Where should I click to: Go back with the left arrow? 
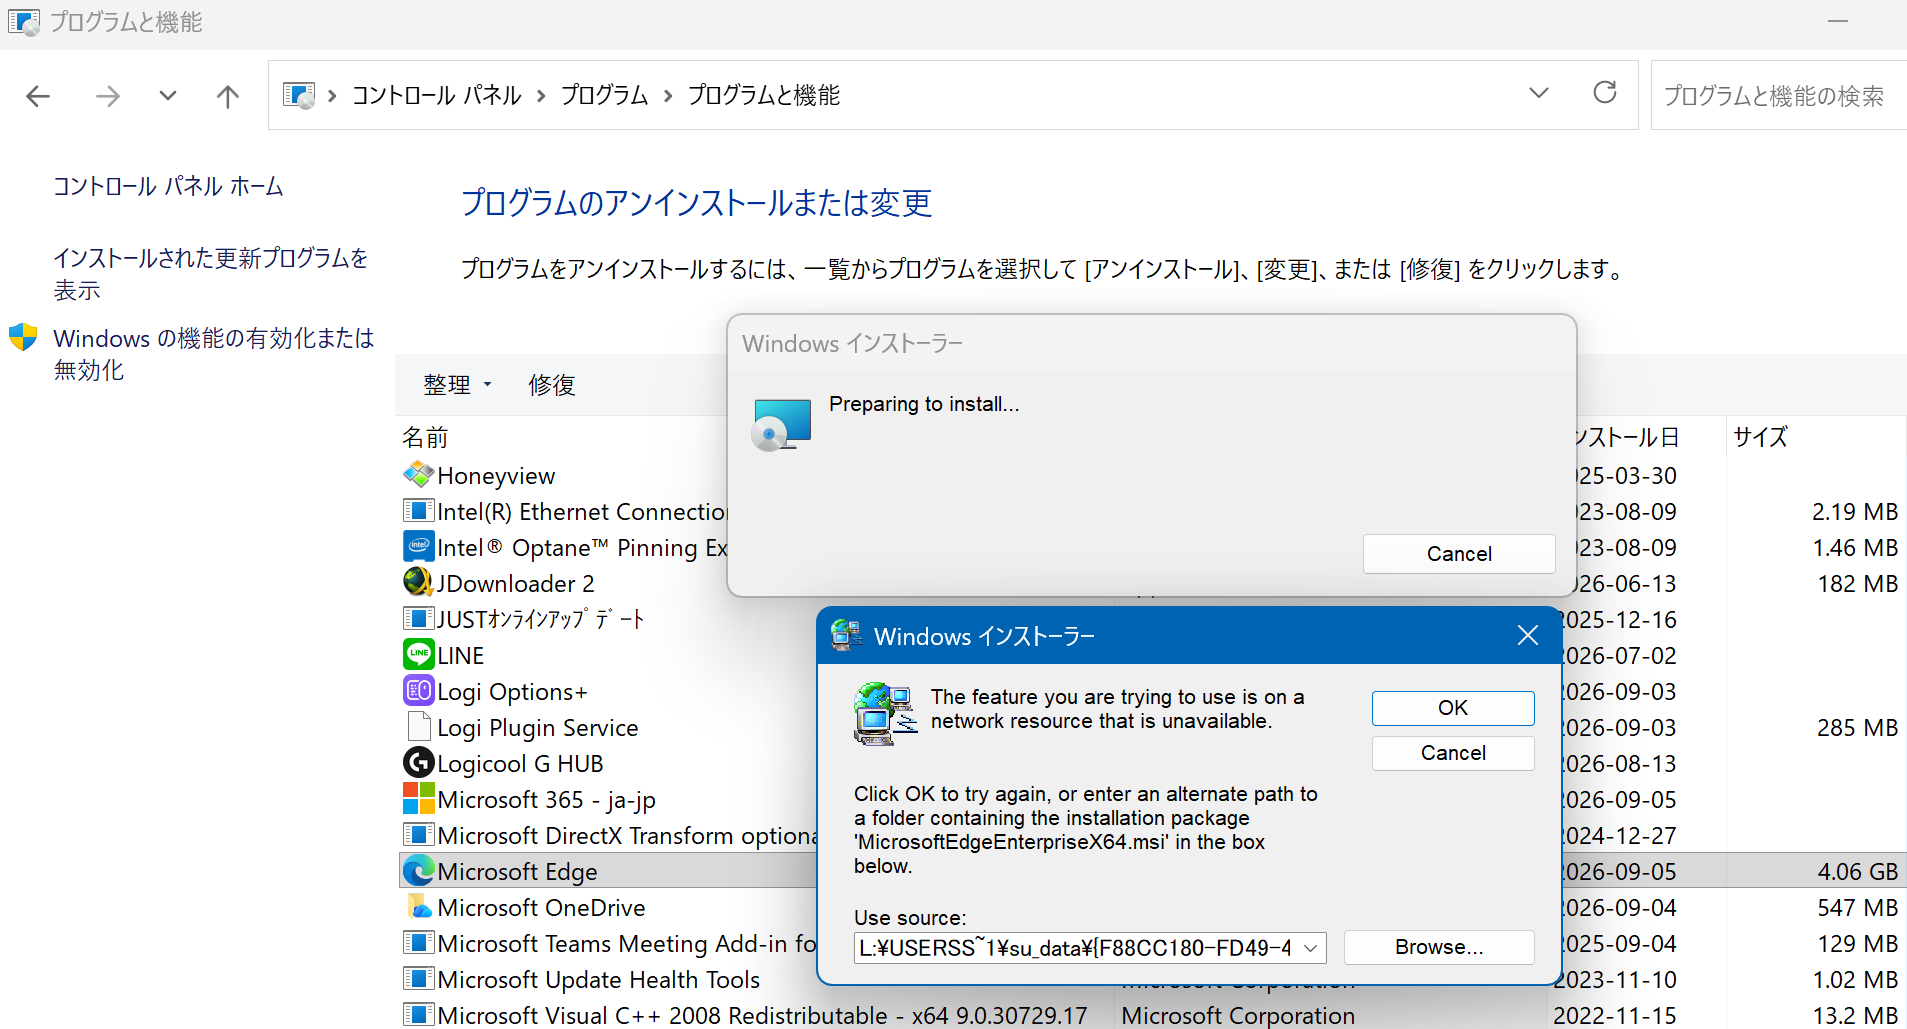(38, 96)
